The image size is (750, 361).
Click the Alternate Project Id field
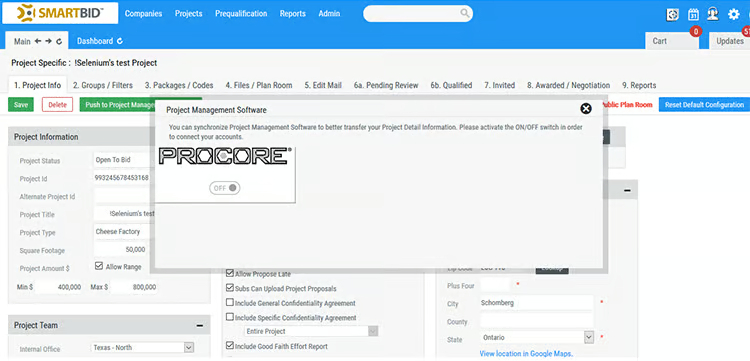(124, 196)
